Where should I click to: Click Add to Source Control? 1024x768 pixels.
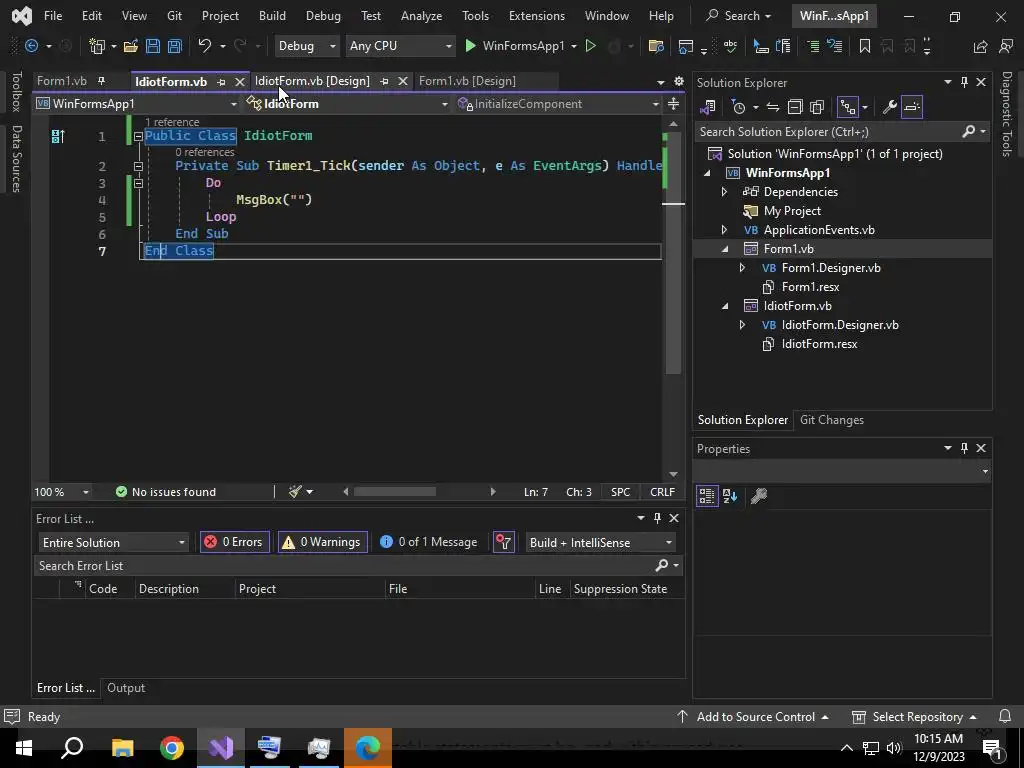pos(753,716)
